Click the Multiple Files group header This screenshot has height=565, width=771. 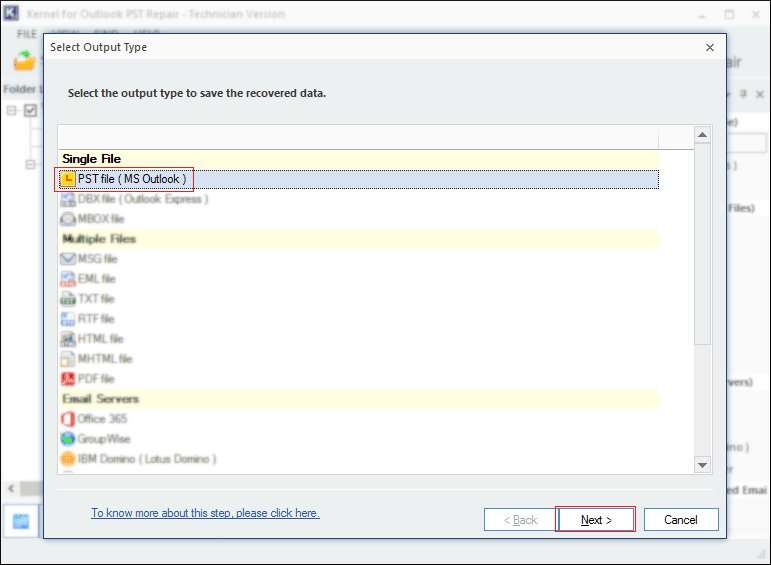358,239
